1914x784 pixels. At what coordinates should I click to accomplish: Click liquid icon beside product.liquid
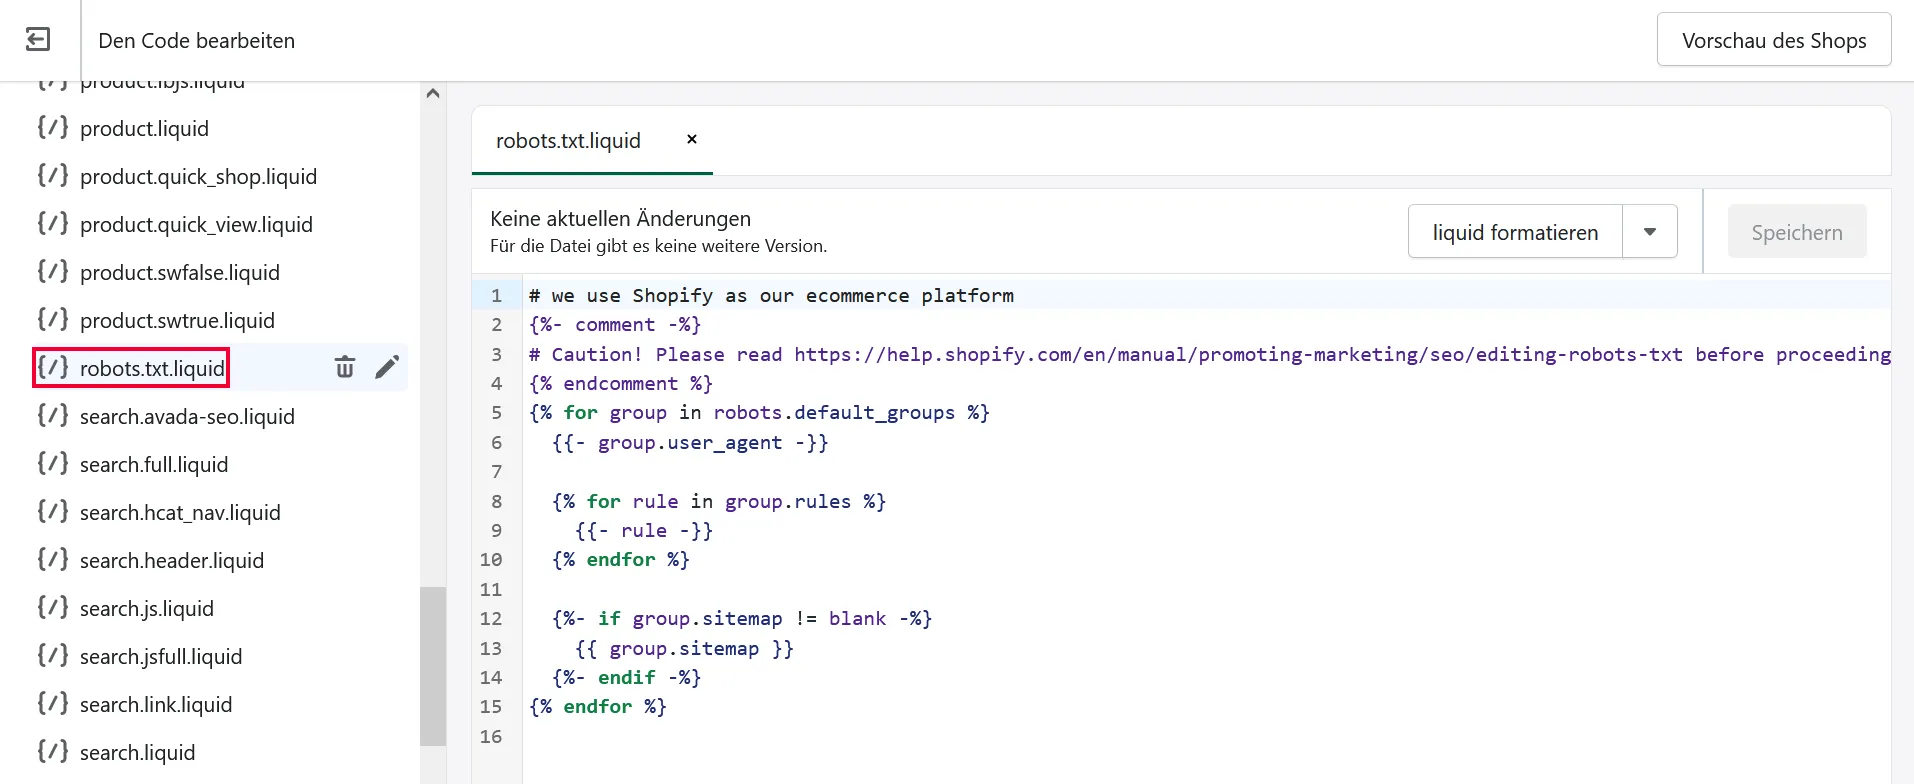[53, 127]
